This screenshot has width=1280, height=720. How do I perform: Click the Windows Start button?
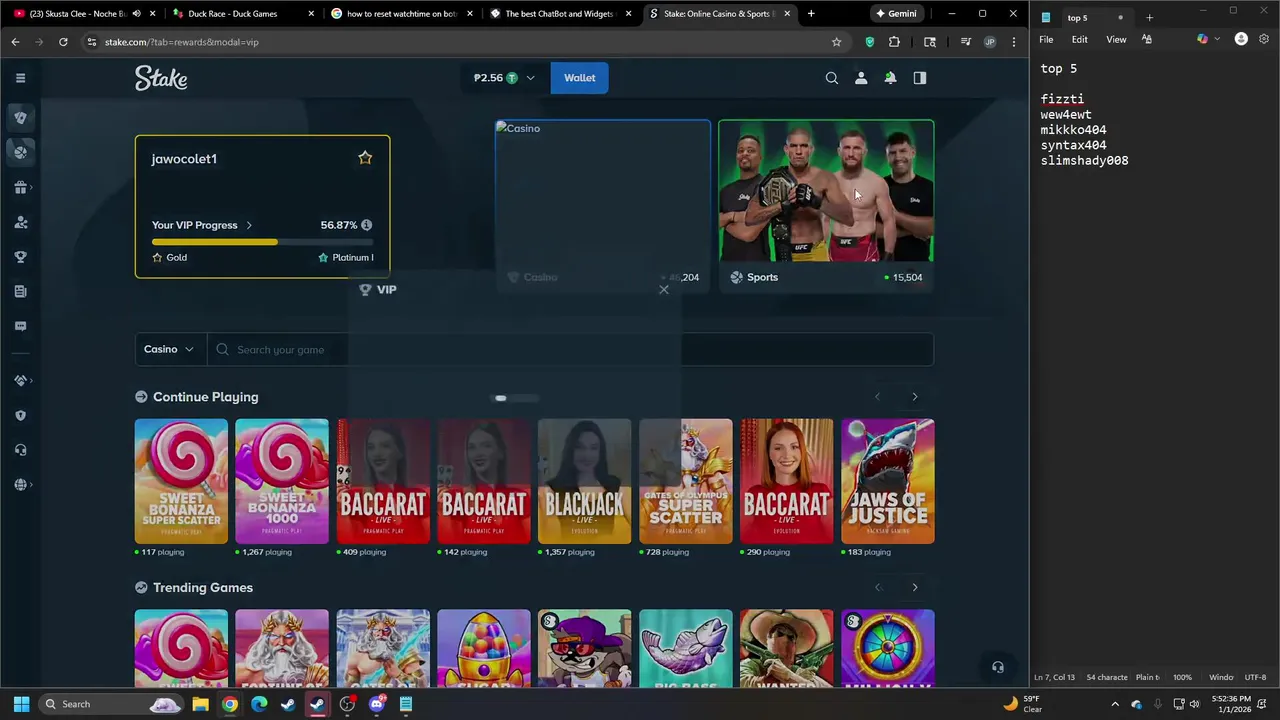21,704
